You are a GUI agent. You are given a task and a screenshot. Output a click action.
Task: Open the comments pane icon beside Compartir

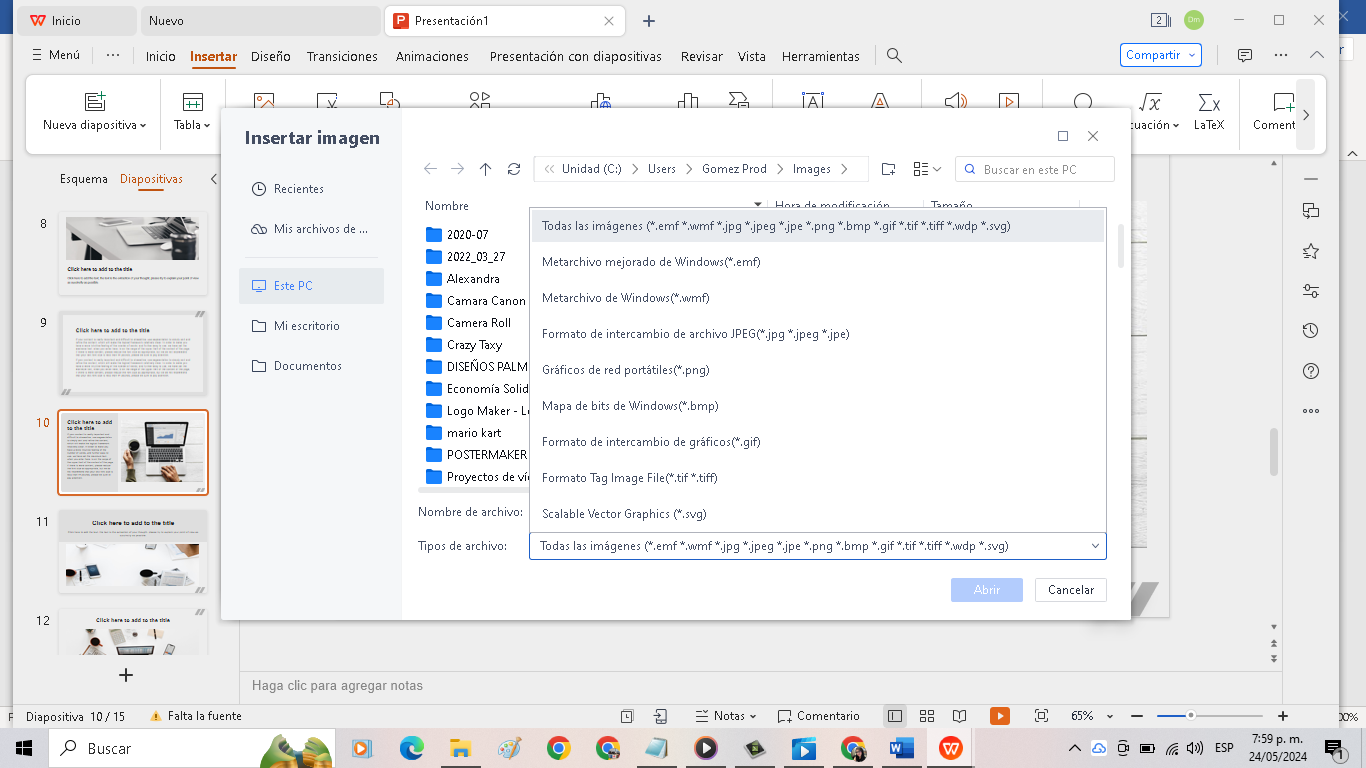point(1245,55)
